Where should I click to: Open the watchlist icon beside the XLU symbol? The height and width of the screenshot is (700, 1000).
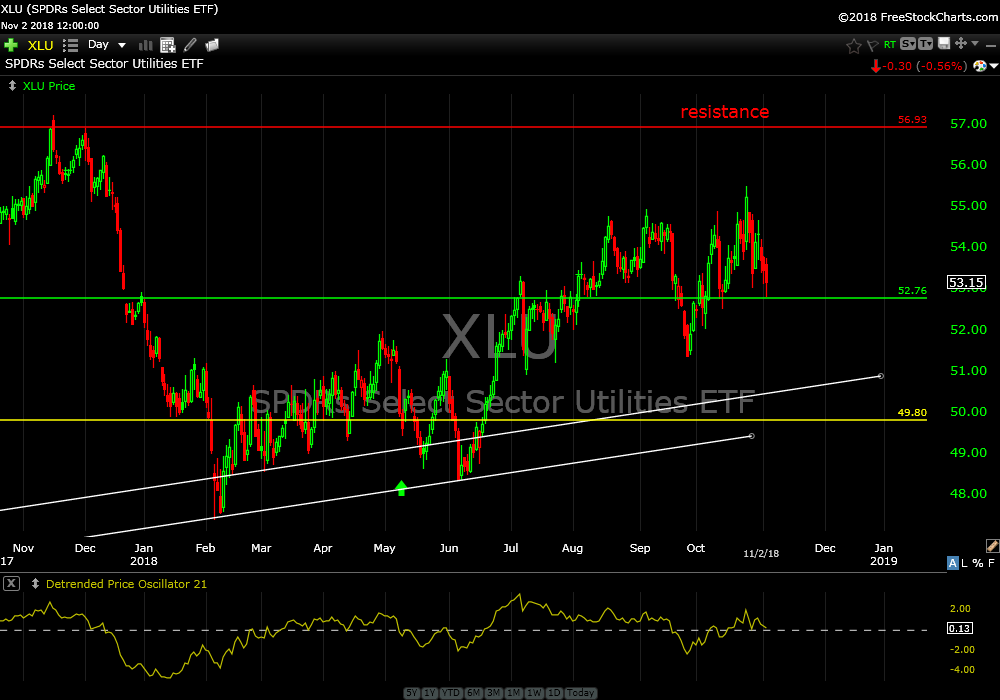pyautogui.click(x=70, y=45)
